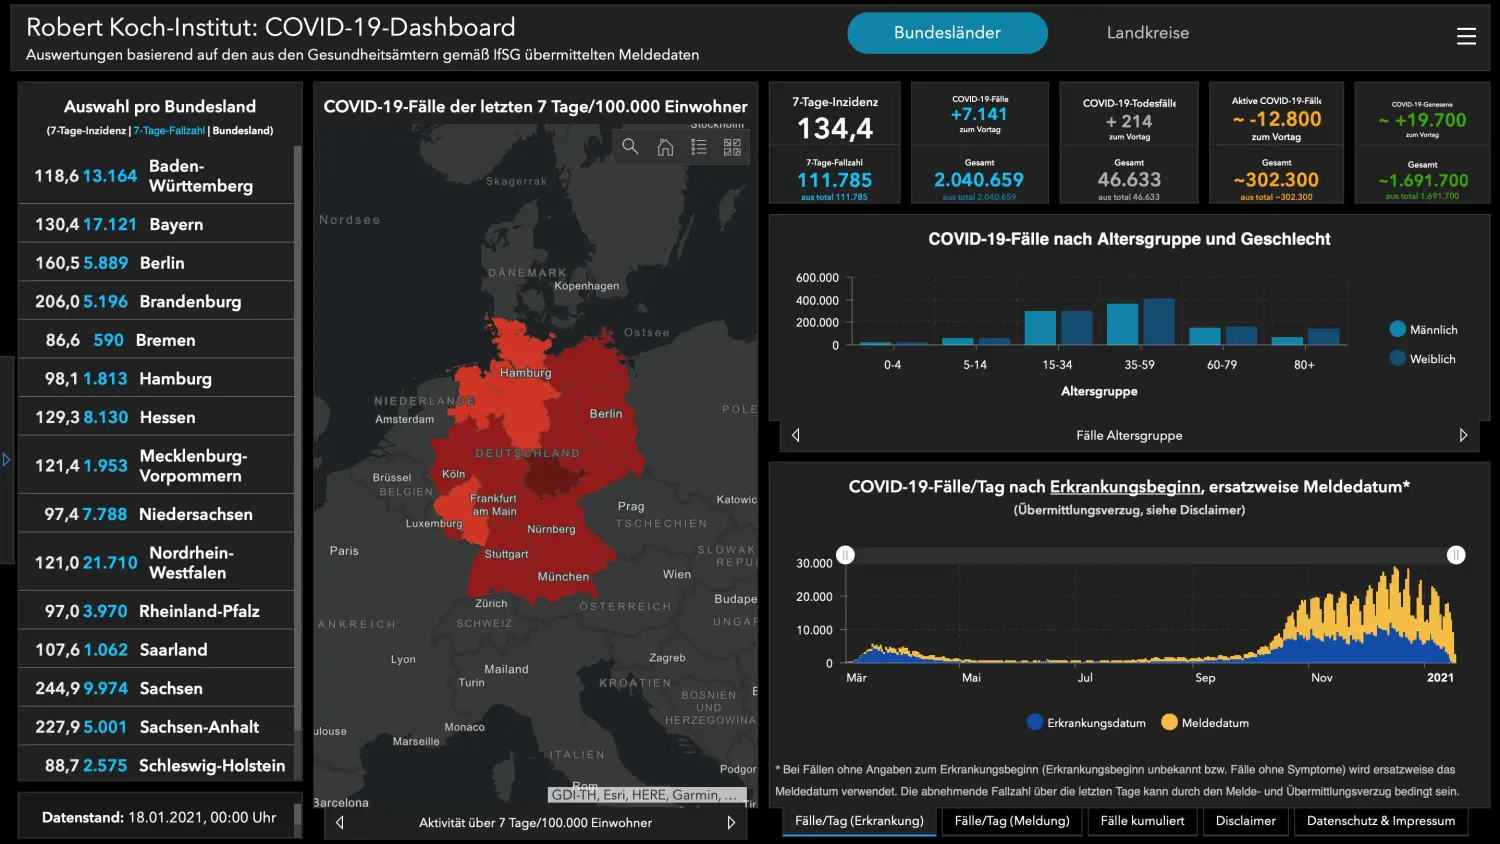Open the basemap gallery grid icon
The width and height of the screenshot is (1500, 844).
coord(732,147)
